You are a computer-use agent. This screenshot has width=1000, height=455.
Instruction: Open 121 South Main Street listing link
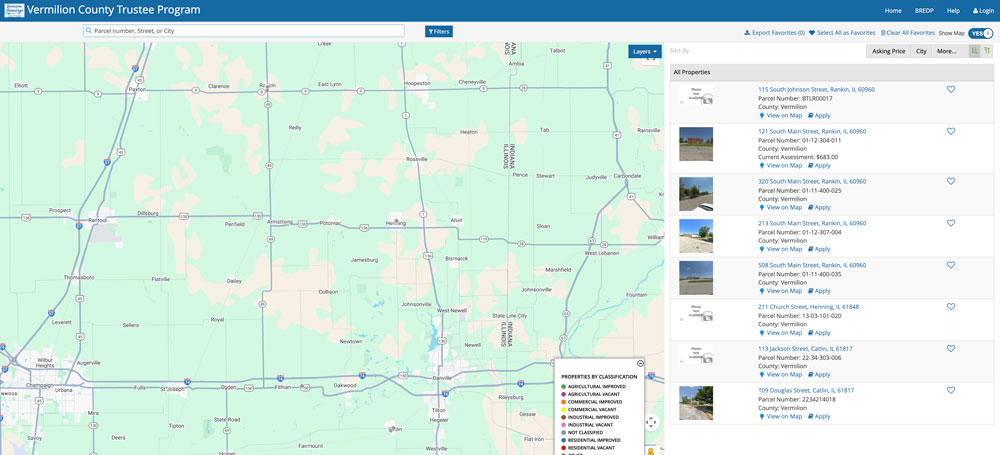pos(811,131)
